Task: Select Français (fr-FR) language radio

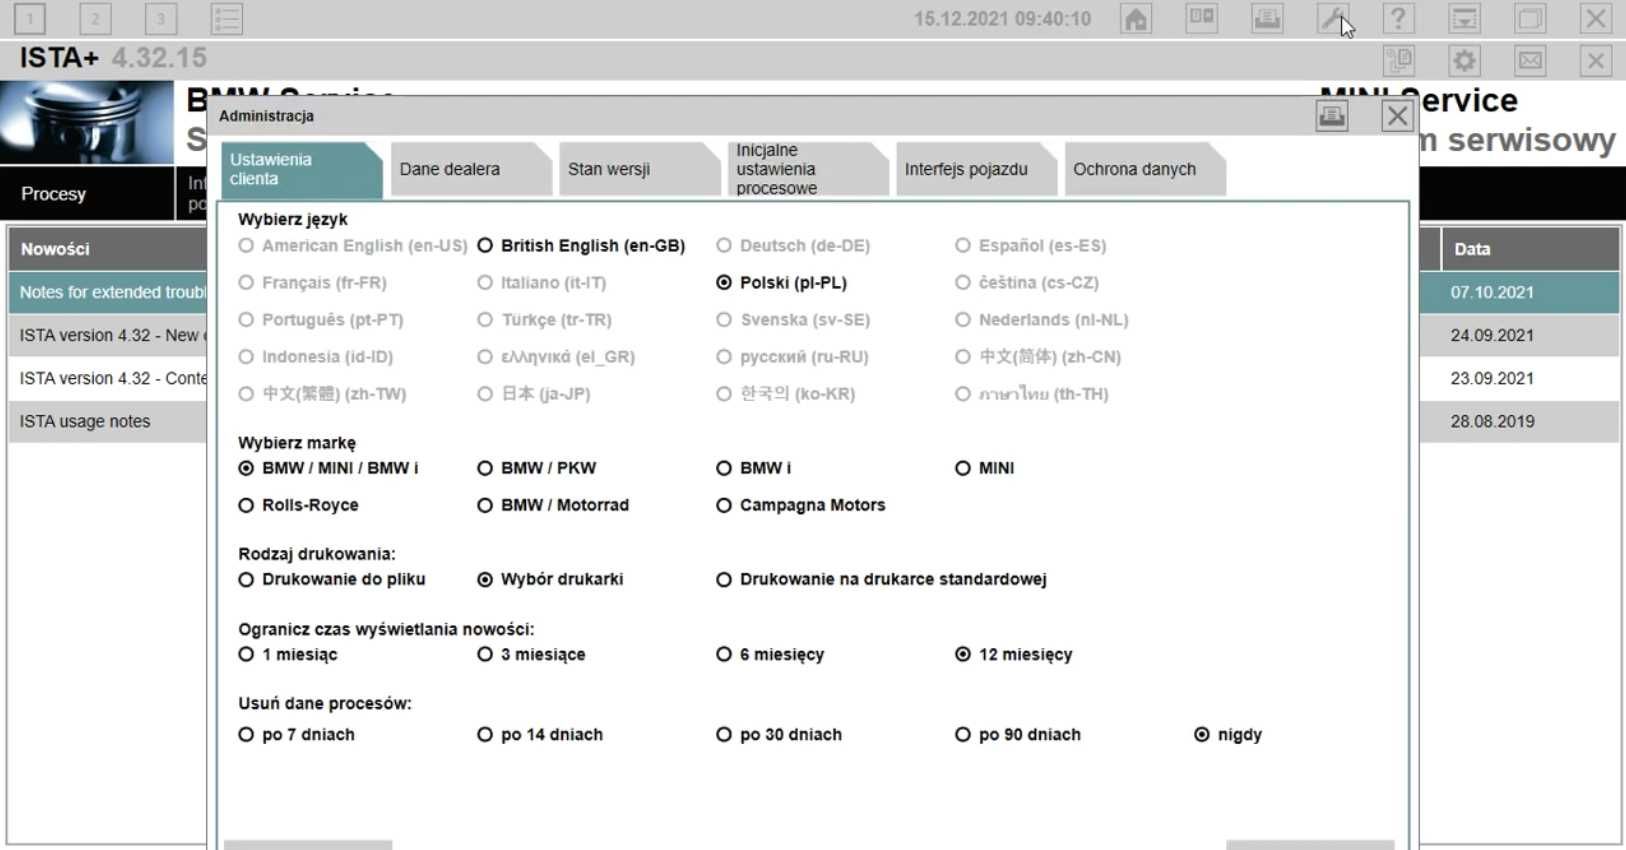Action: [x=313, y=283]
